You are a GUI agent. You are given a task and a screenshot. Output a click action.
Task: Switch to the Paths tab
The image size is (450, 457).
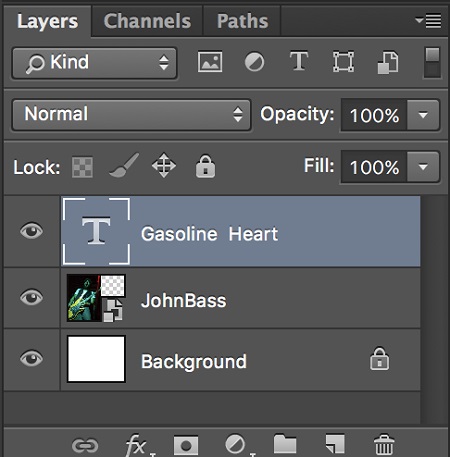coord(242,21)
